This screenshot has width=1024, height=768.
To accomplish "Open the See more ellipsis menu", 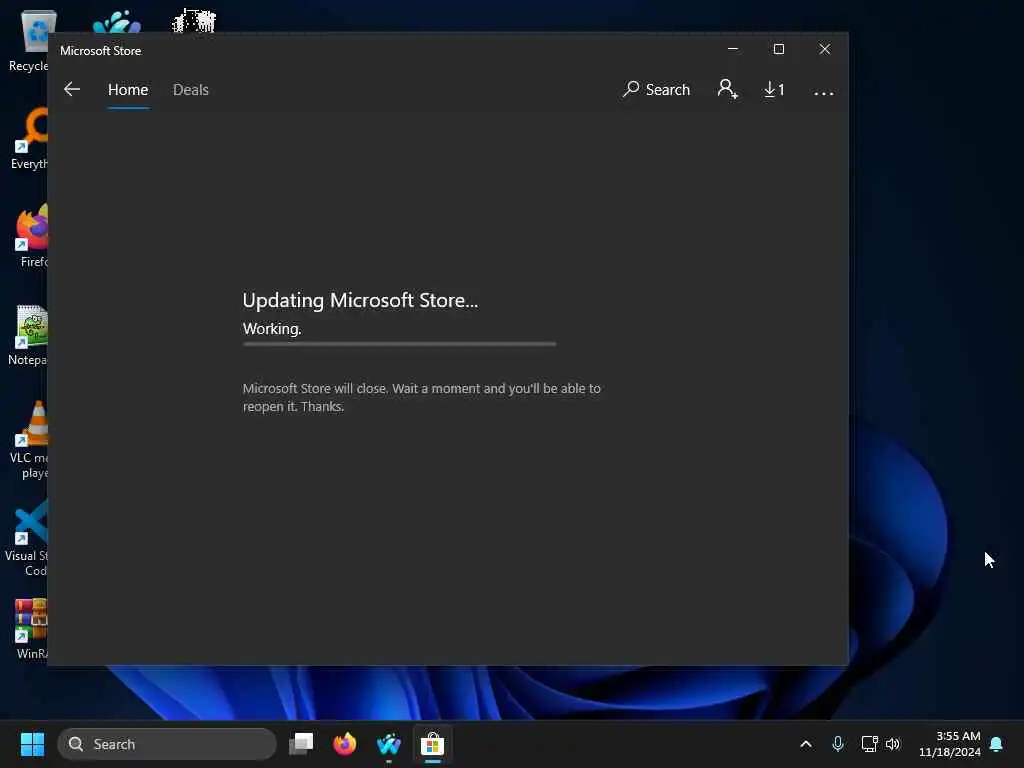I will (824, 92).
